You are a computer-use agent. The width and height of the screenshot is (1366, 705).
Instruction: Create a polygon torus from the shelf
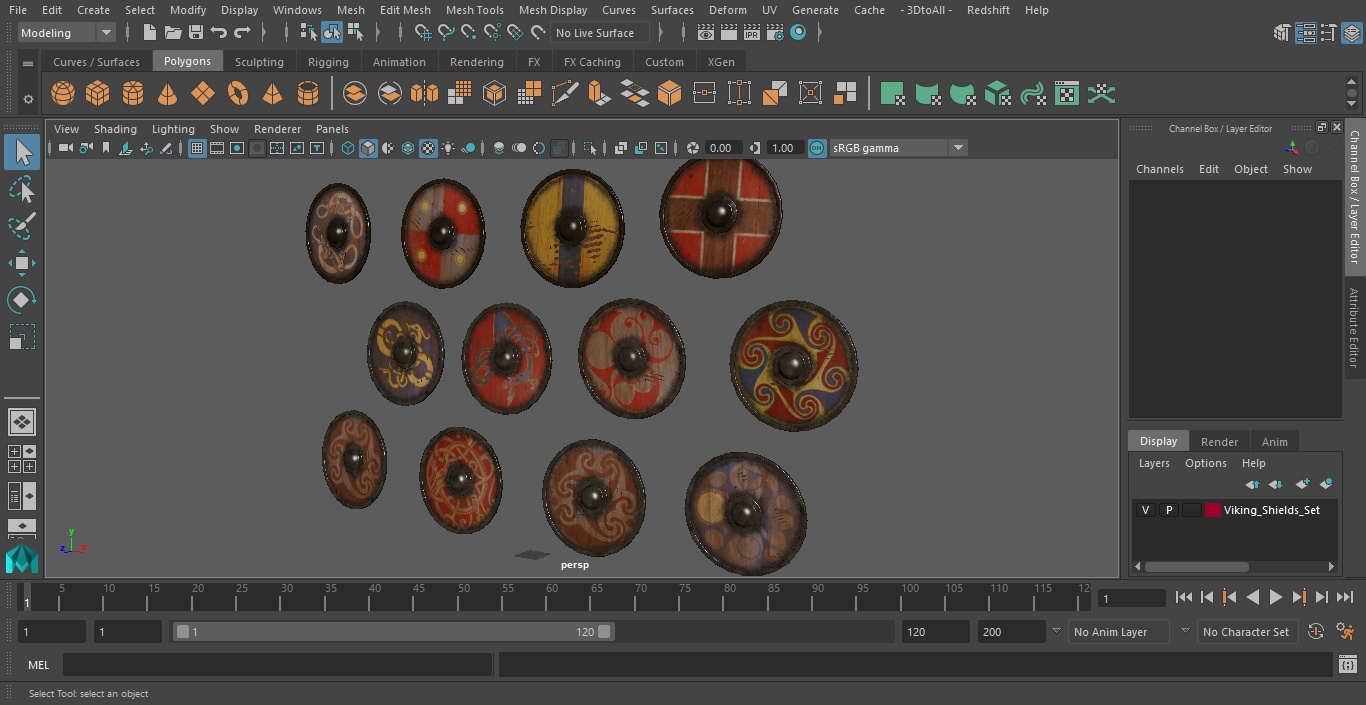pyautogui.click(x=238, y=94)
